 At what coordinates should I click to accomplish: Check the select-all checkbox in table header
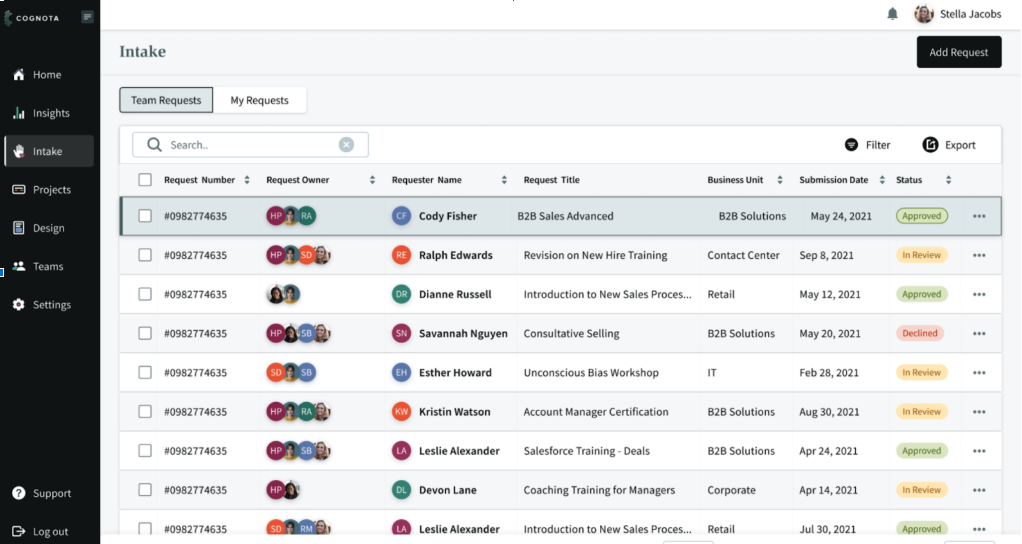pos(145,180)
